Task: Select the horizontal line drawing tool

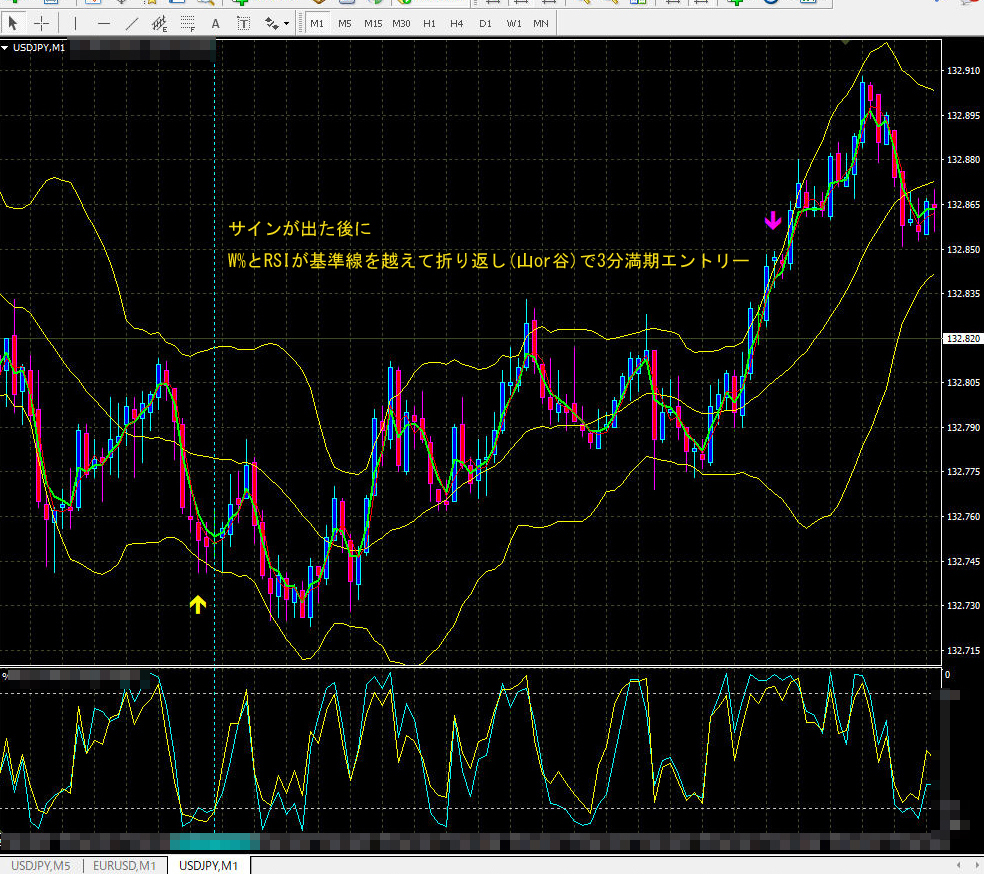Action: pos(104,24)
